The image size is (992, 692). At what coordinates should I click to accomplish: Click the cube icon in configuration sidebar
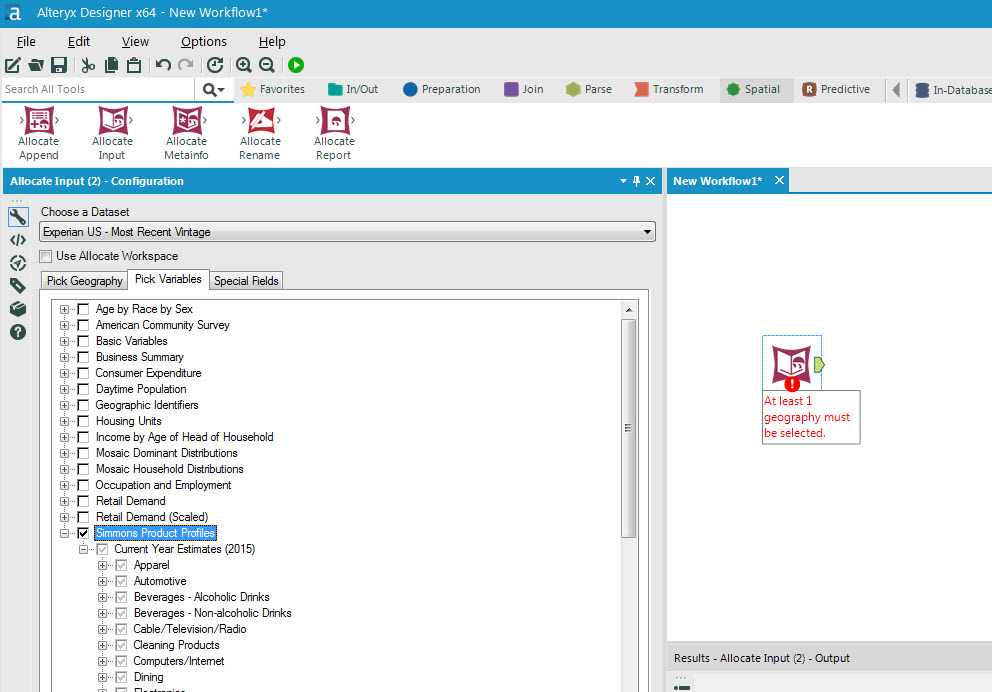tap(18, 309)
